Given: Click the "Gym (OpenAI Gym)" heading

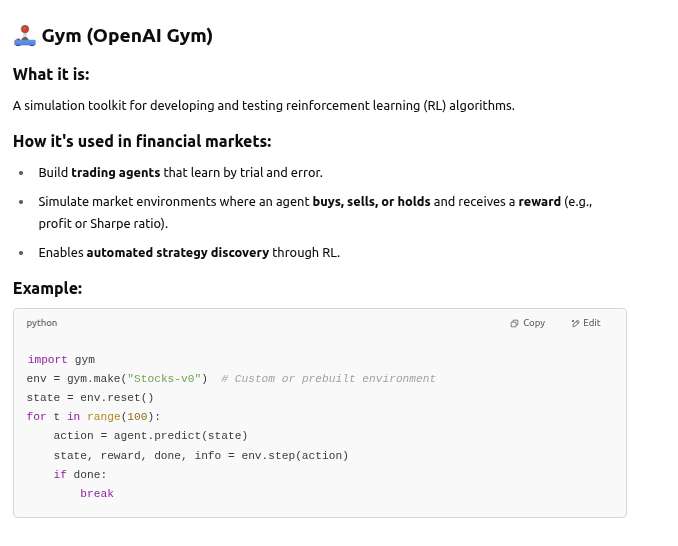Looking at the screenshot, I should click(127, 36).
